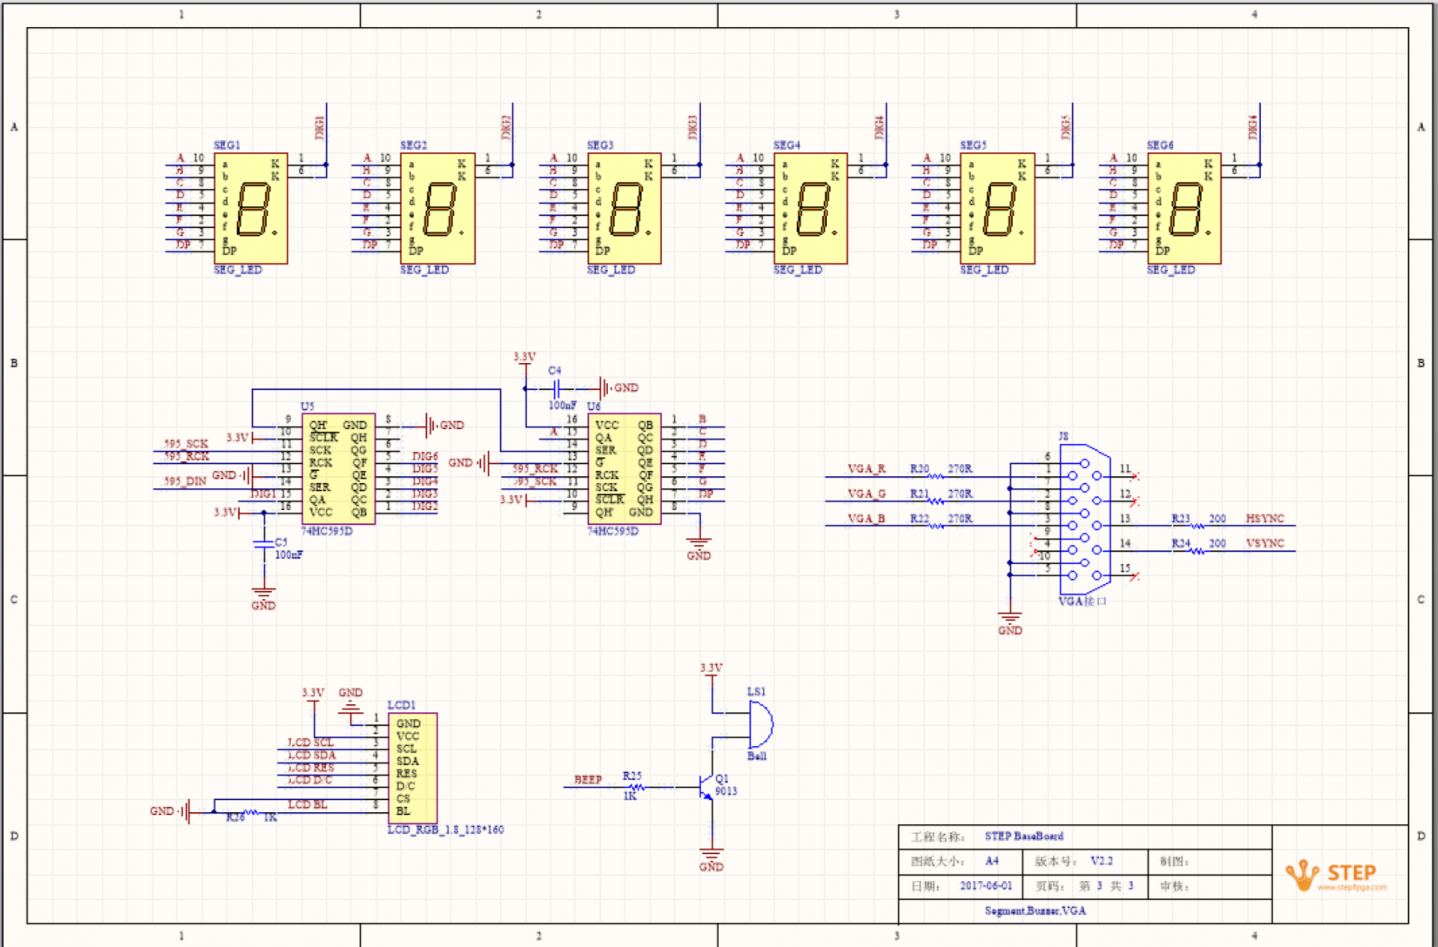This screenshot has width=1438, height=947.
Task: Select the SEG4 seven-segment display symbol
Action: click(x=810, y=208)
